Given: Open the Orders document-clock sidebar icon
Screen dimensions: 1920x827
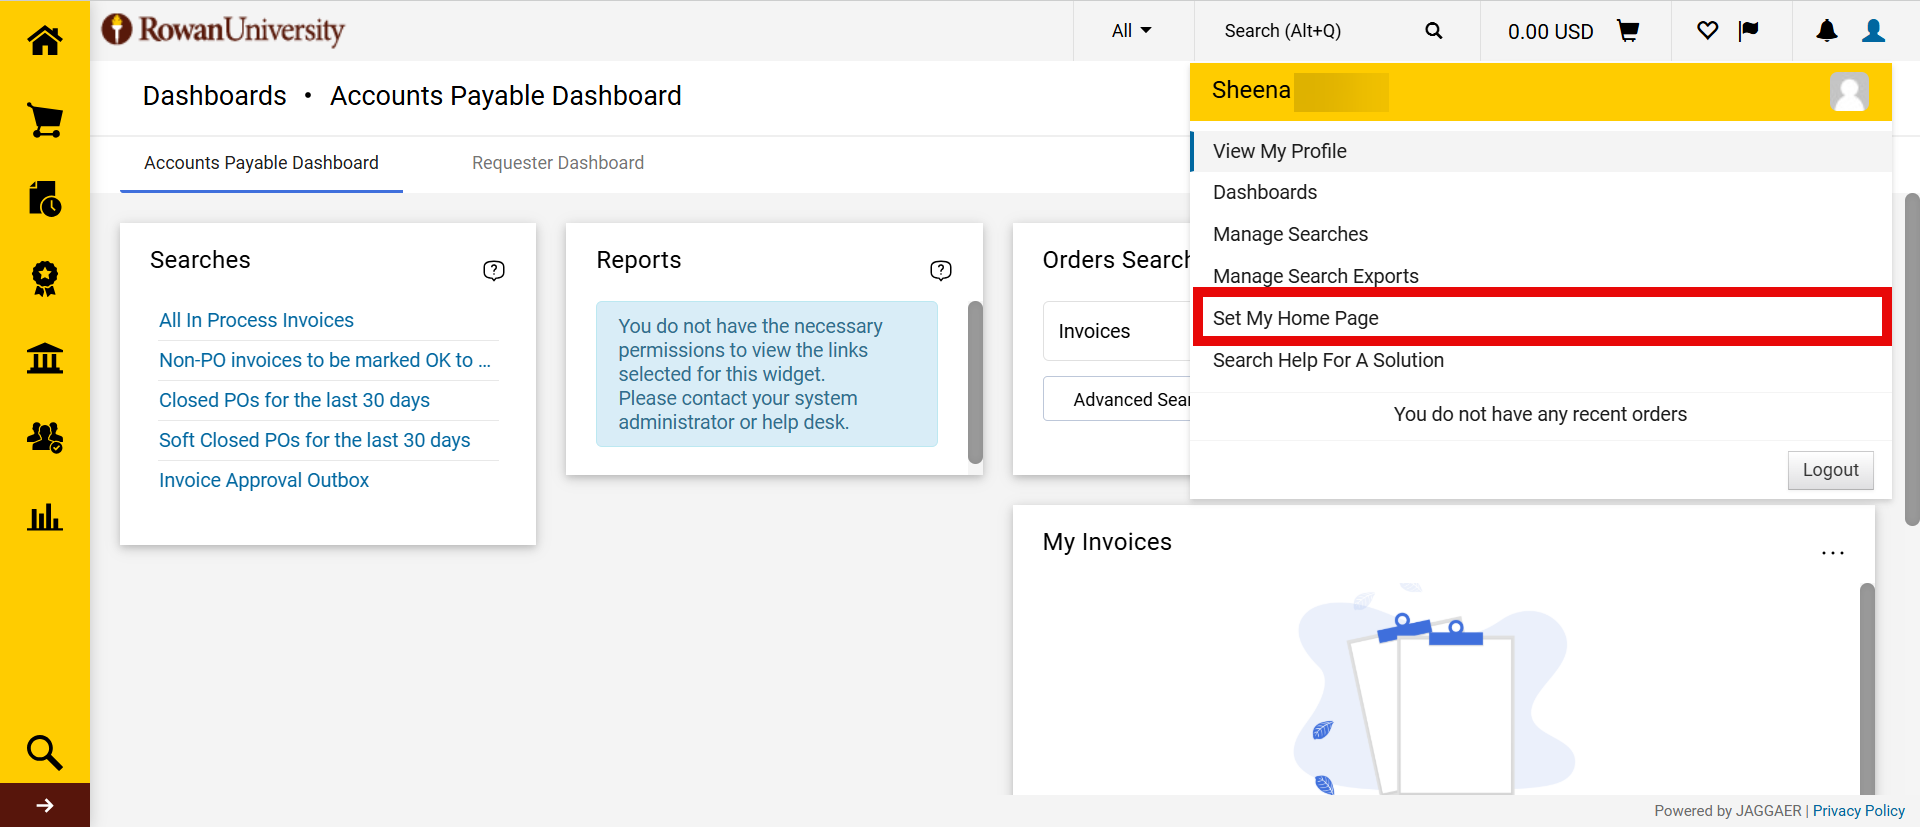Looking at the screenshot, I should click(x=44, y=199).
